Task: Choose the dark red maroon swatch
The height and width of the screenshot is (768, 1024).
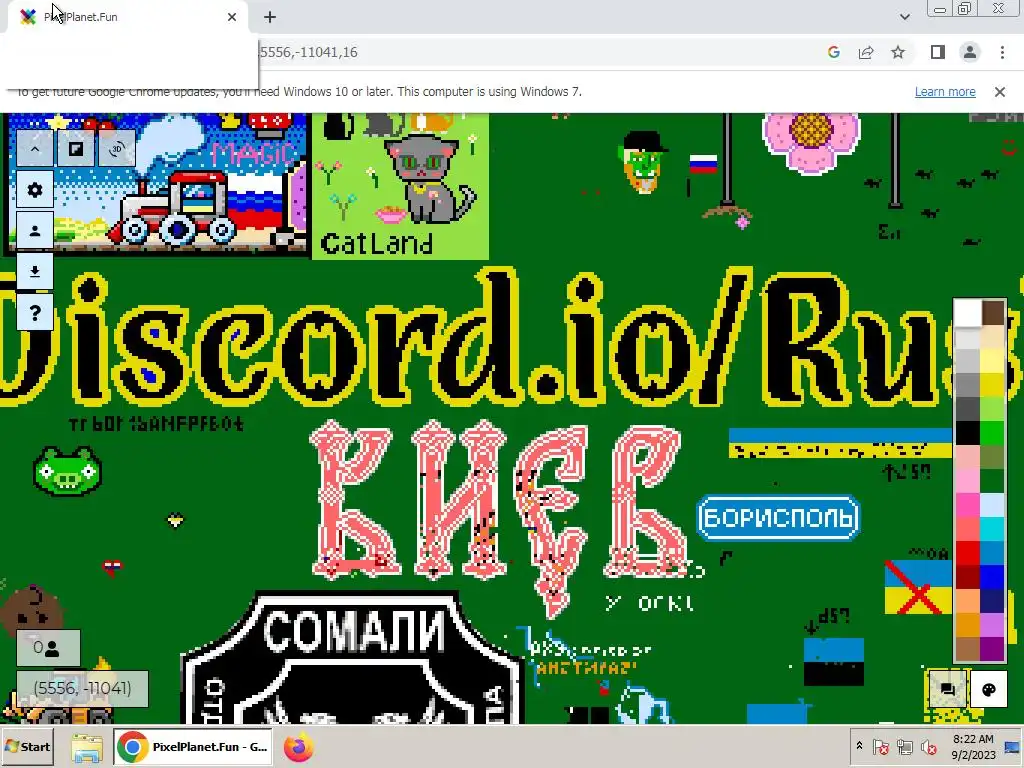Action: [968, 577]
